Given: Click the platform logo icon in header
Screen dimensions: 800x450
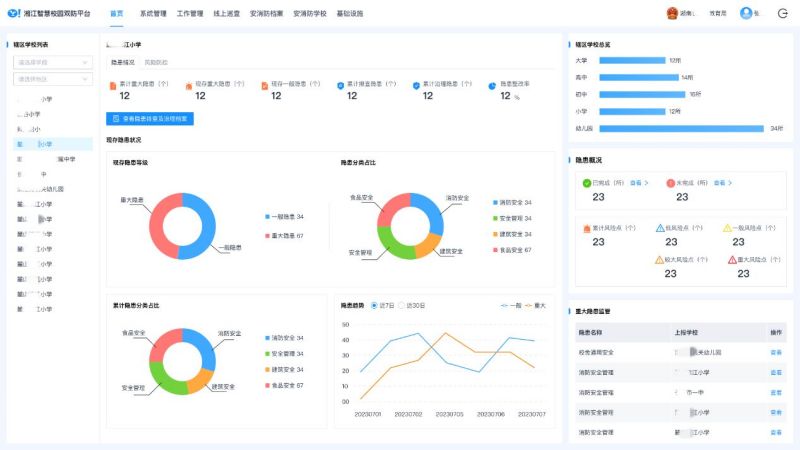Looking at the screenshot, I should coord(13,14).
